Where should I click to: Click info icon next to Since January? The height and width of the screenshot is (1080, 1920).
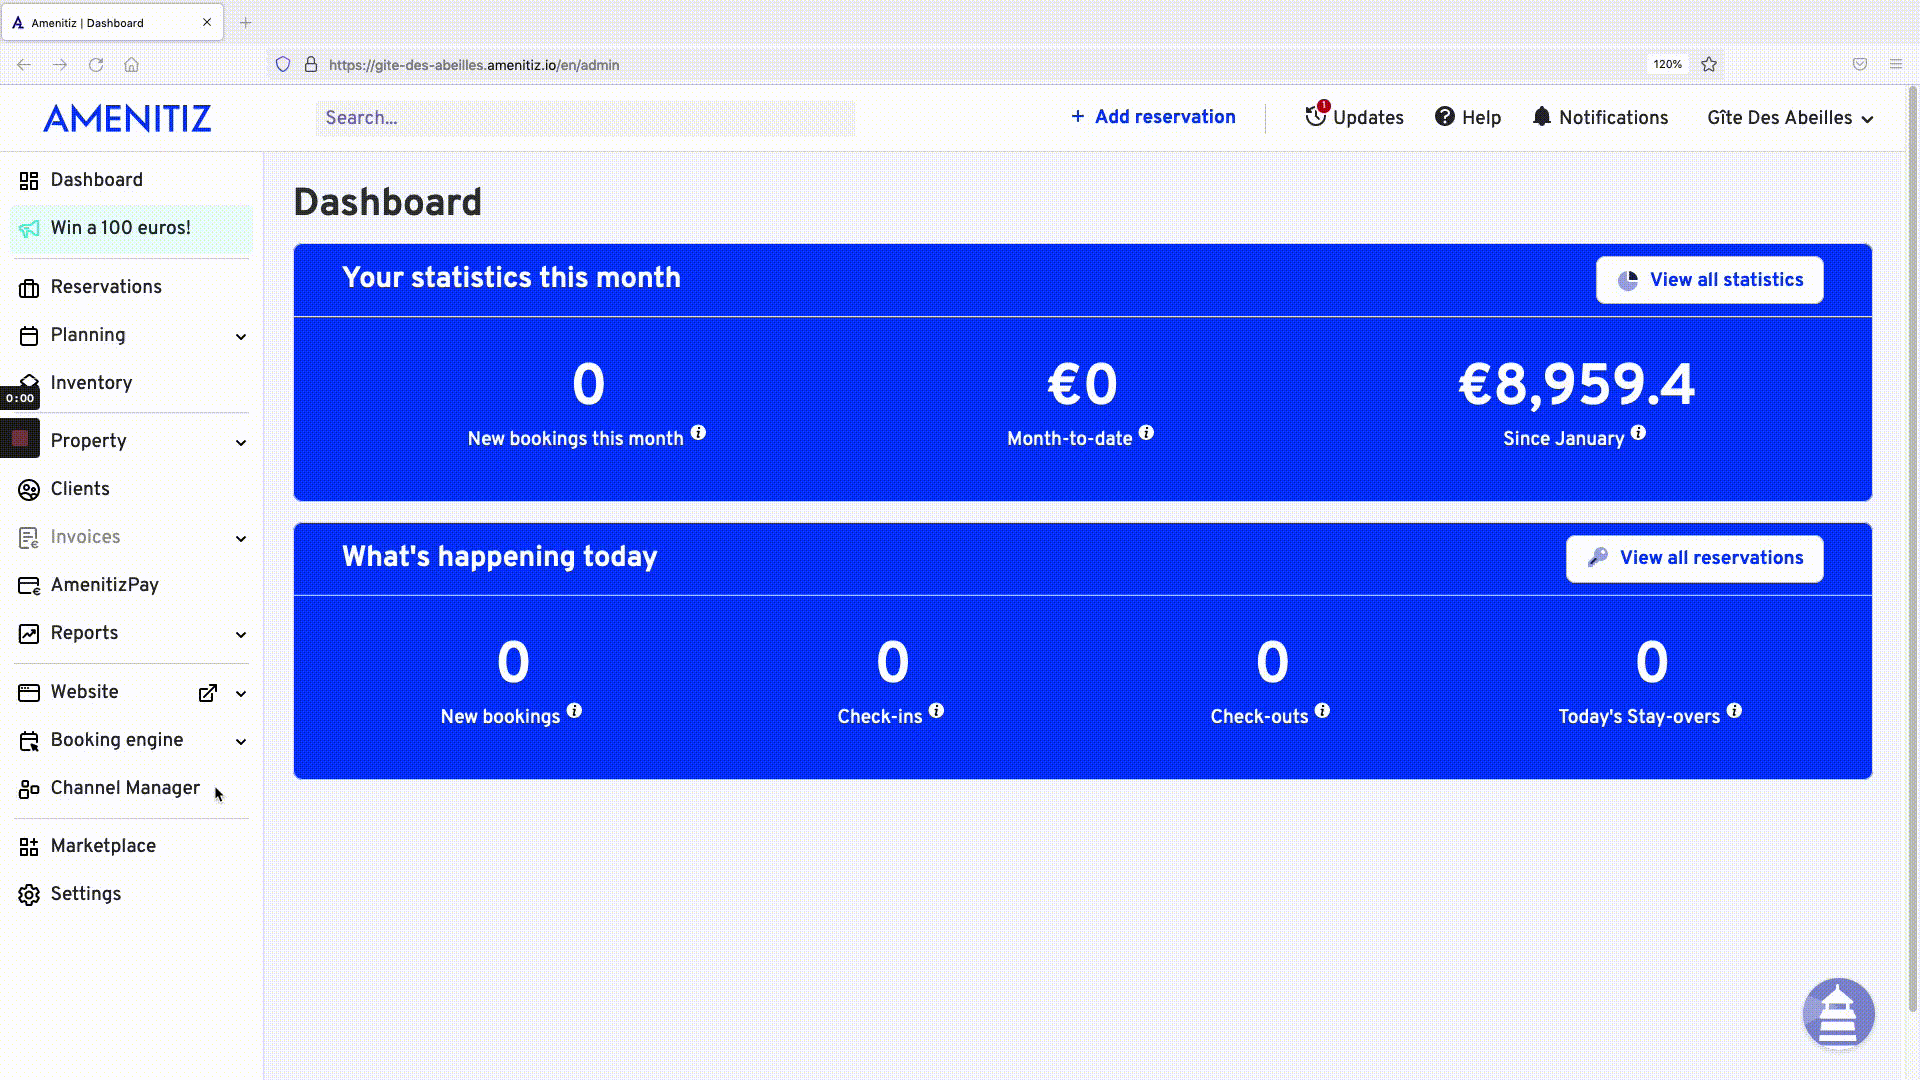[1638, 433]
